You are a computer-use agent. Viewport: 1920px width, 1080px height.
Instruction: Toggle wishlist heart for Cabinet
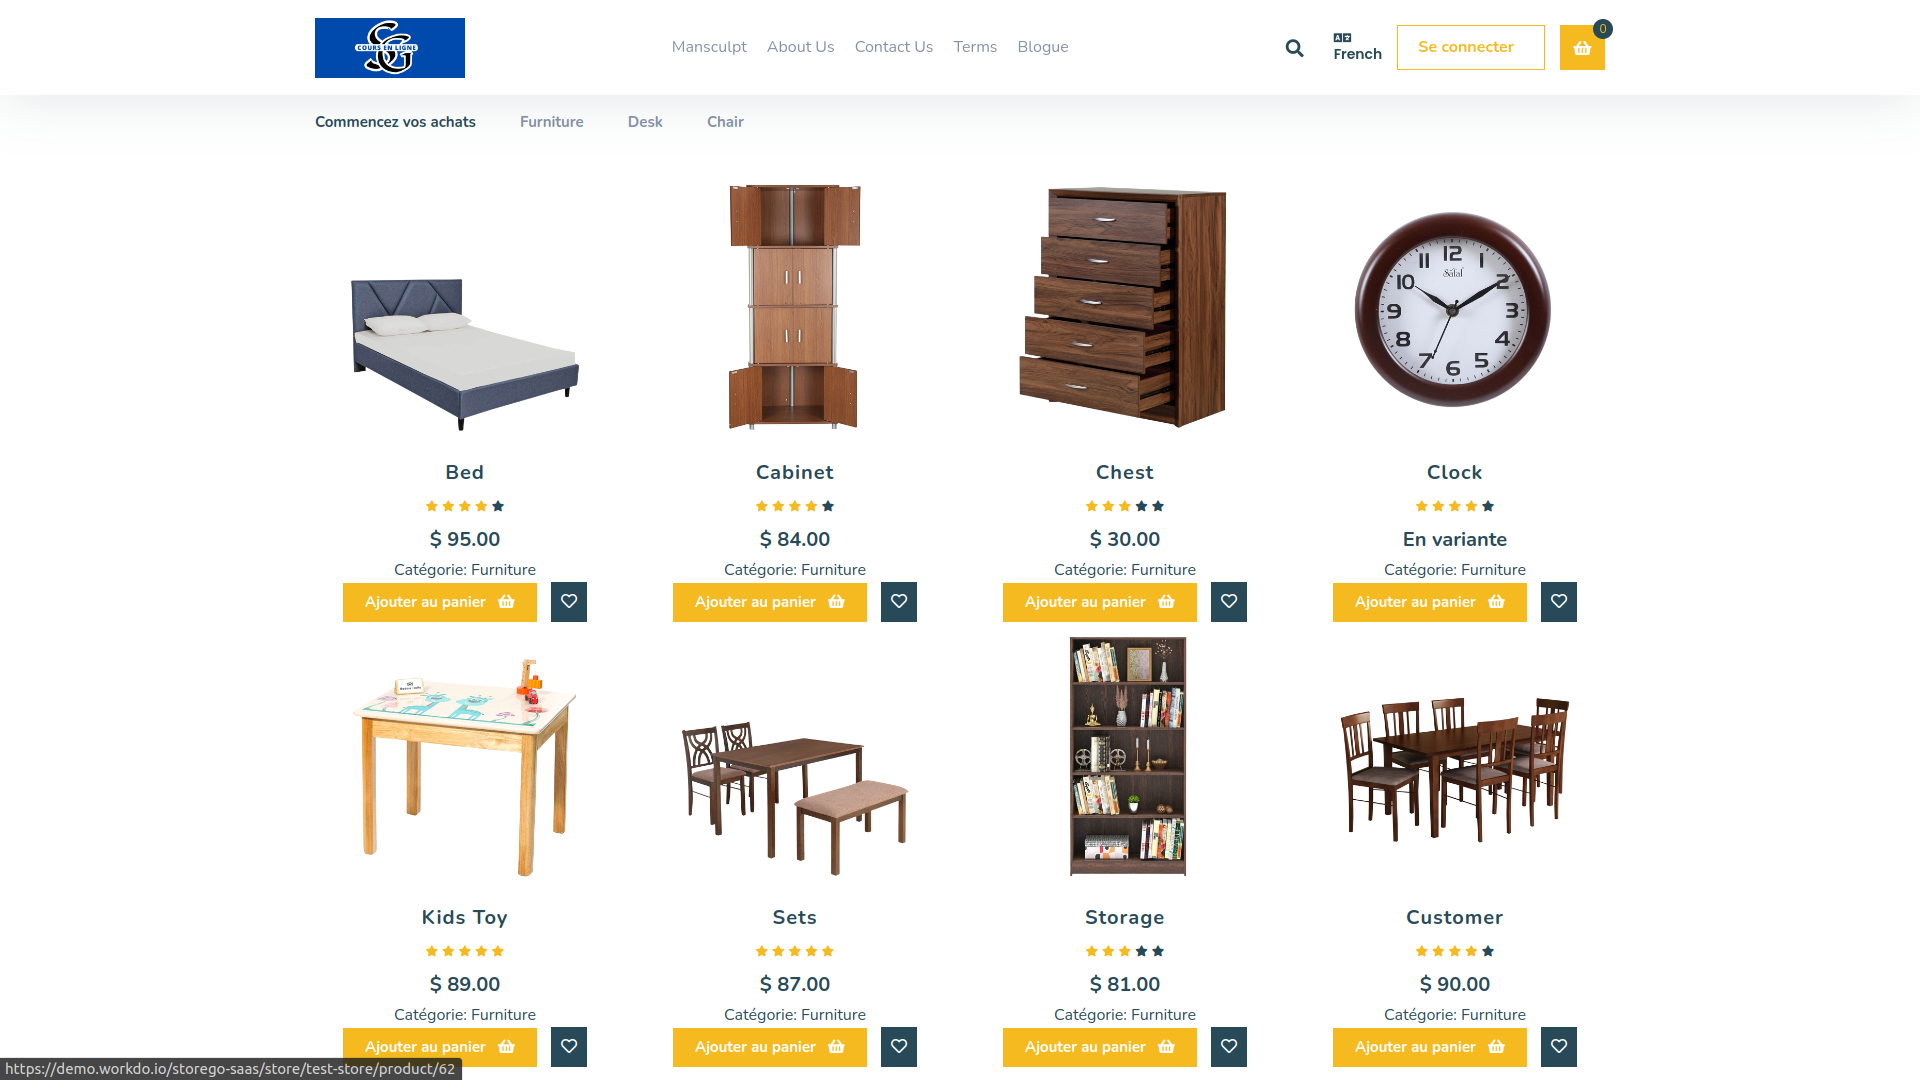tap(899, 602)
